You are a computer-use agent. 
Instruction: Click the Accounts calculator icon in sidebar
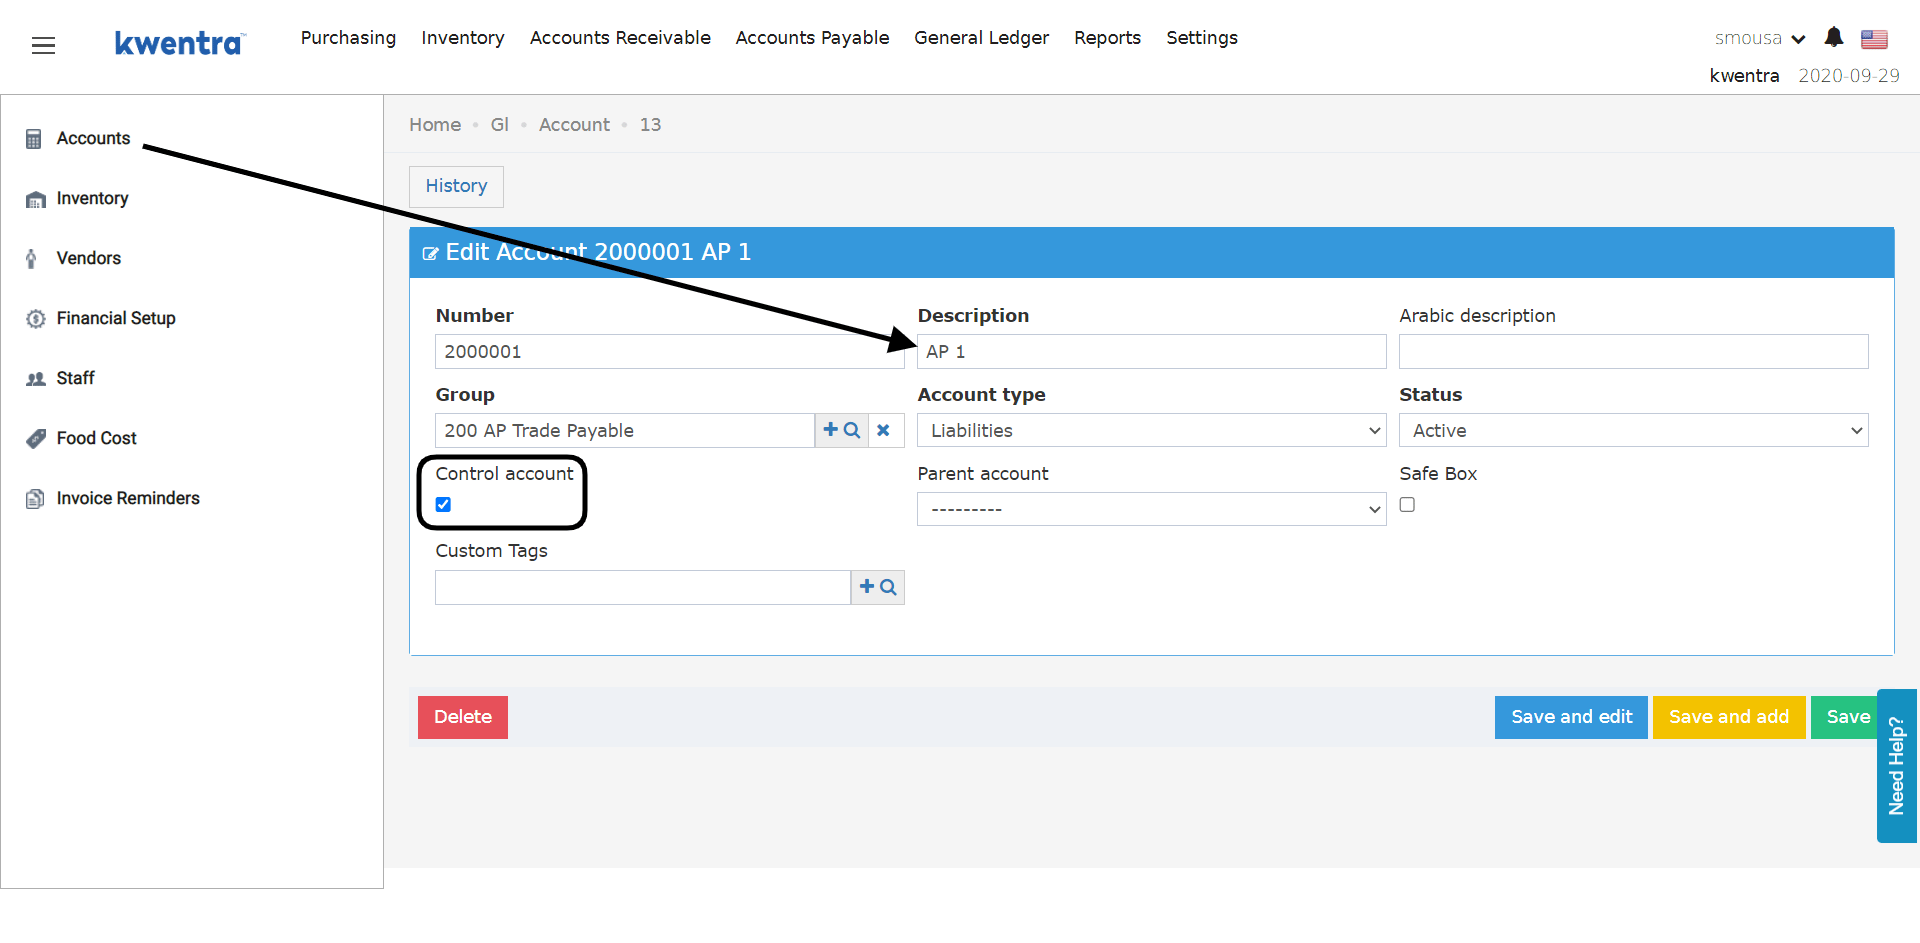tap(34, 139)
